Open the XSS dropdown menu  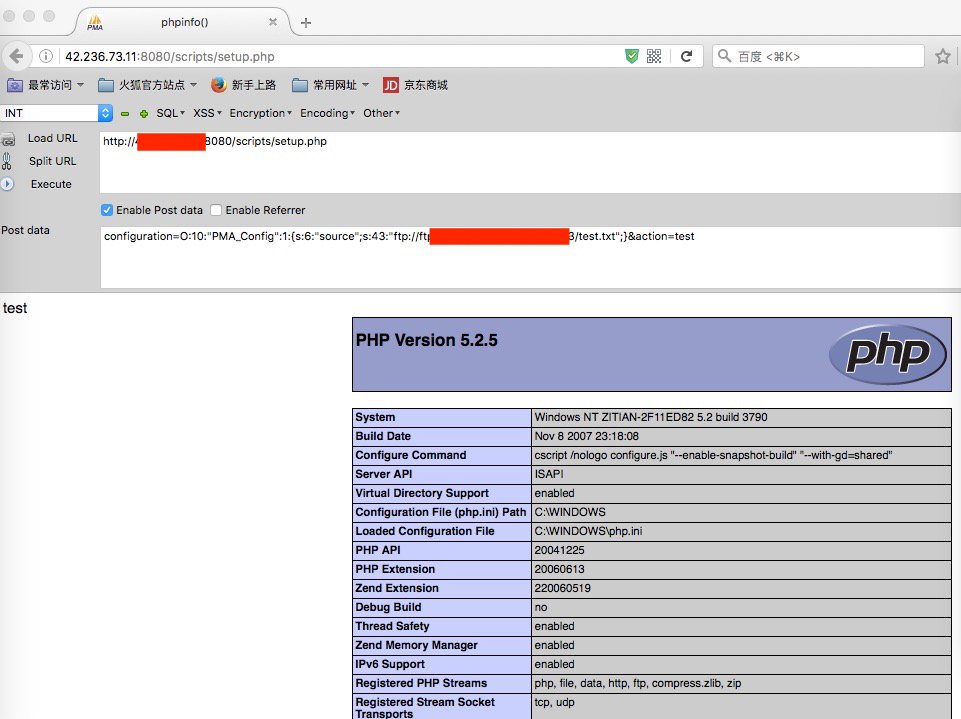[207, 113]
